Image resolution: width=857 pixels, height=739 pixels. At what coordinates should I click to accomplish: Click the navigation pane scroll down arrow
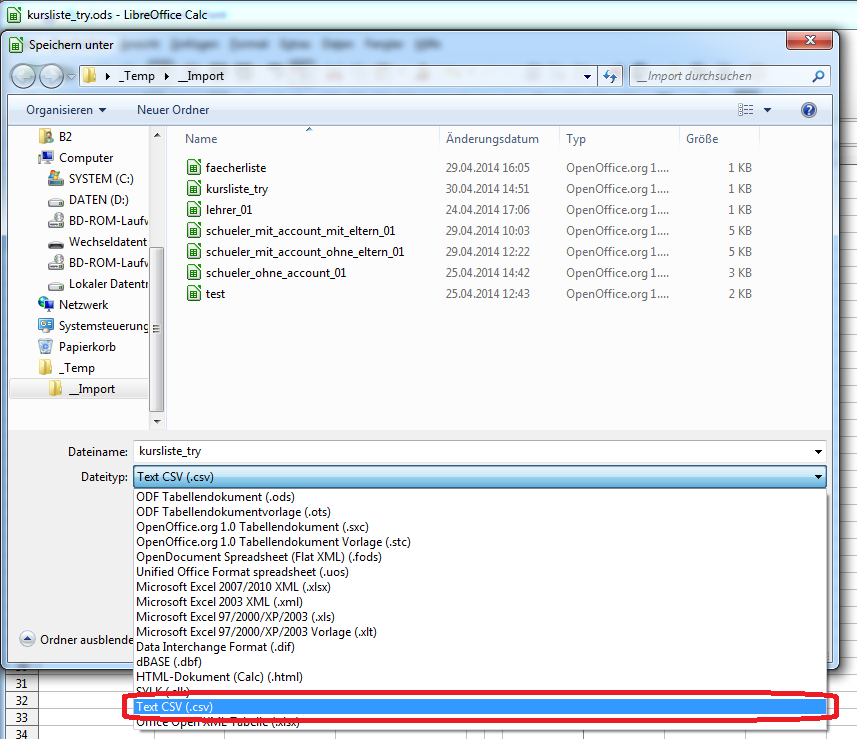tap(157, 421)
